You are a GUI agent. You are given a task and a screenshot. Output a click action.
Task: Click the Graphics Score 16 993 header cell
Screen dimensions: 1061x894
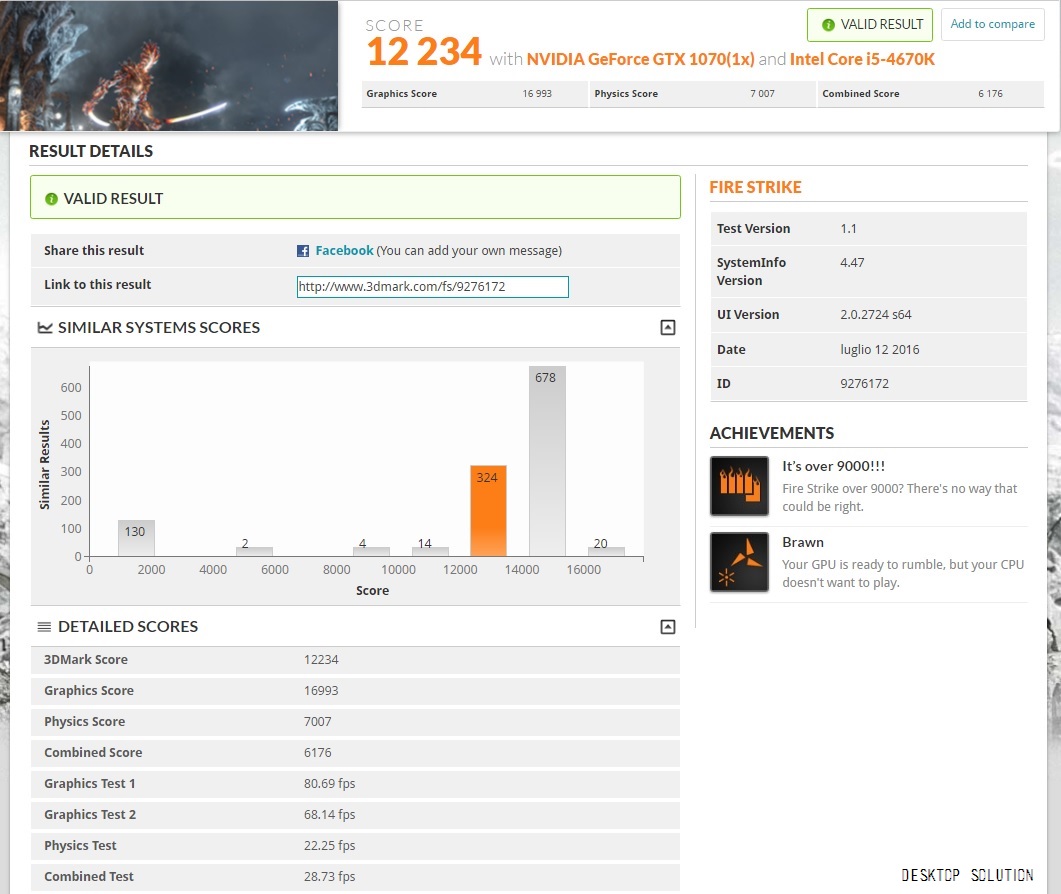coord(474,94)
